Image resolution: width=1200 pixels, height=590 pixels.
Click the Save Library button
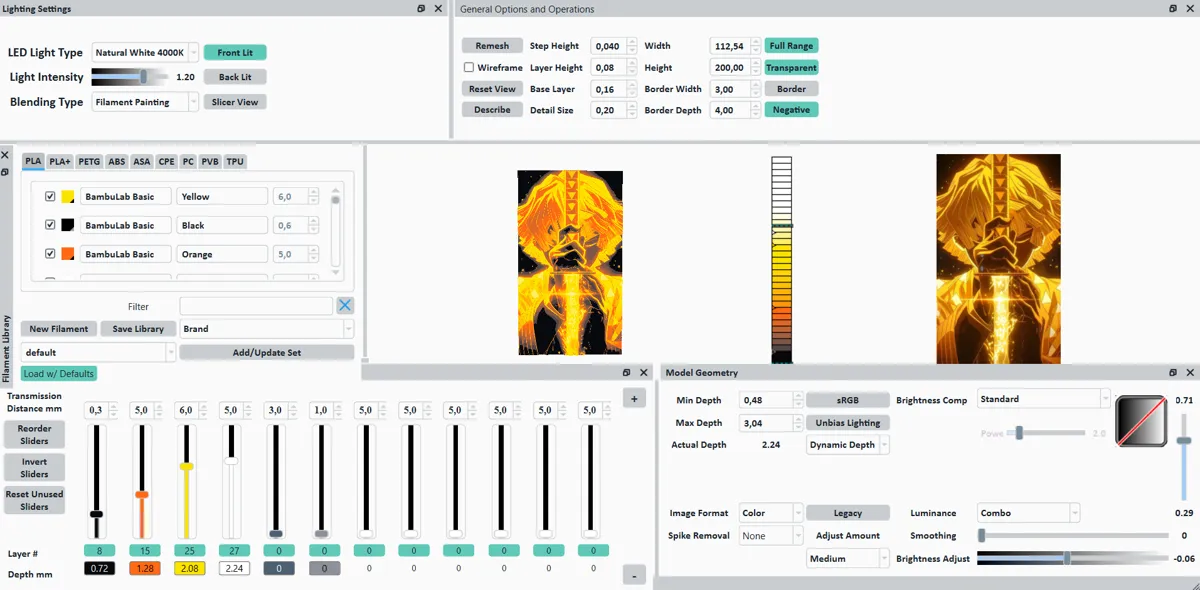pyautogui.click(x=138, y=329)
